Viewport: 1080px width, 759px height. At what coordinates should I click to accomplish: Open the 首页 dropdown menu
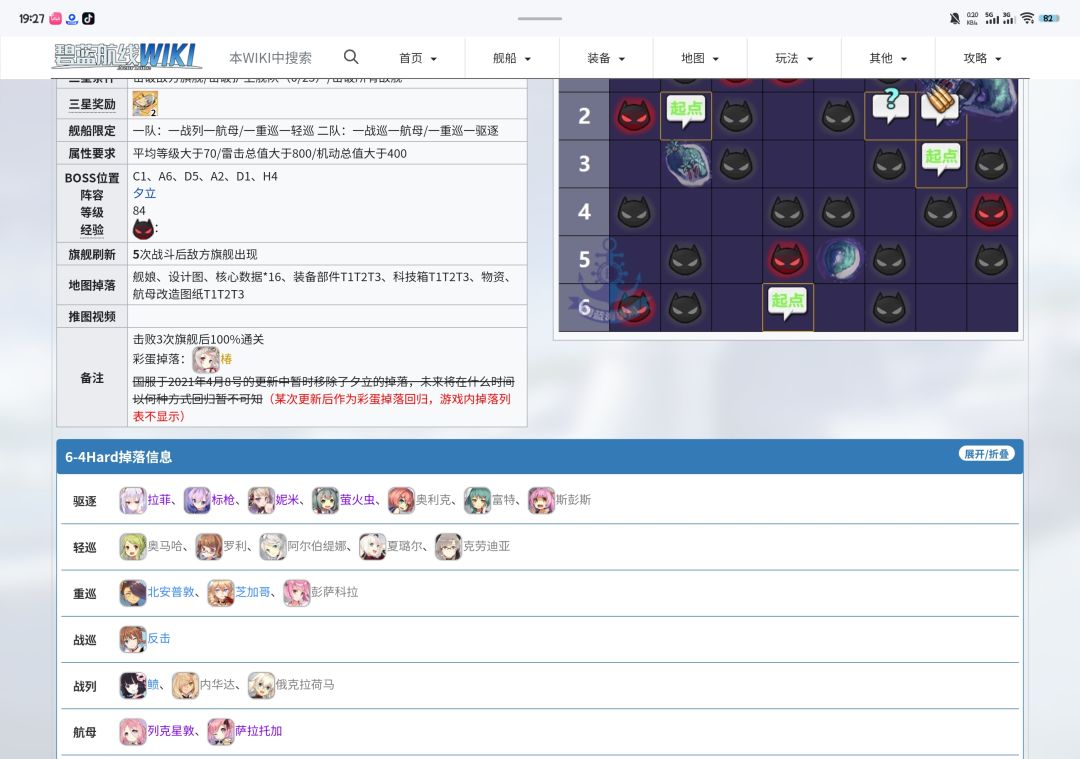(418, 59)
